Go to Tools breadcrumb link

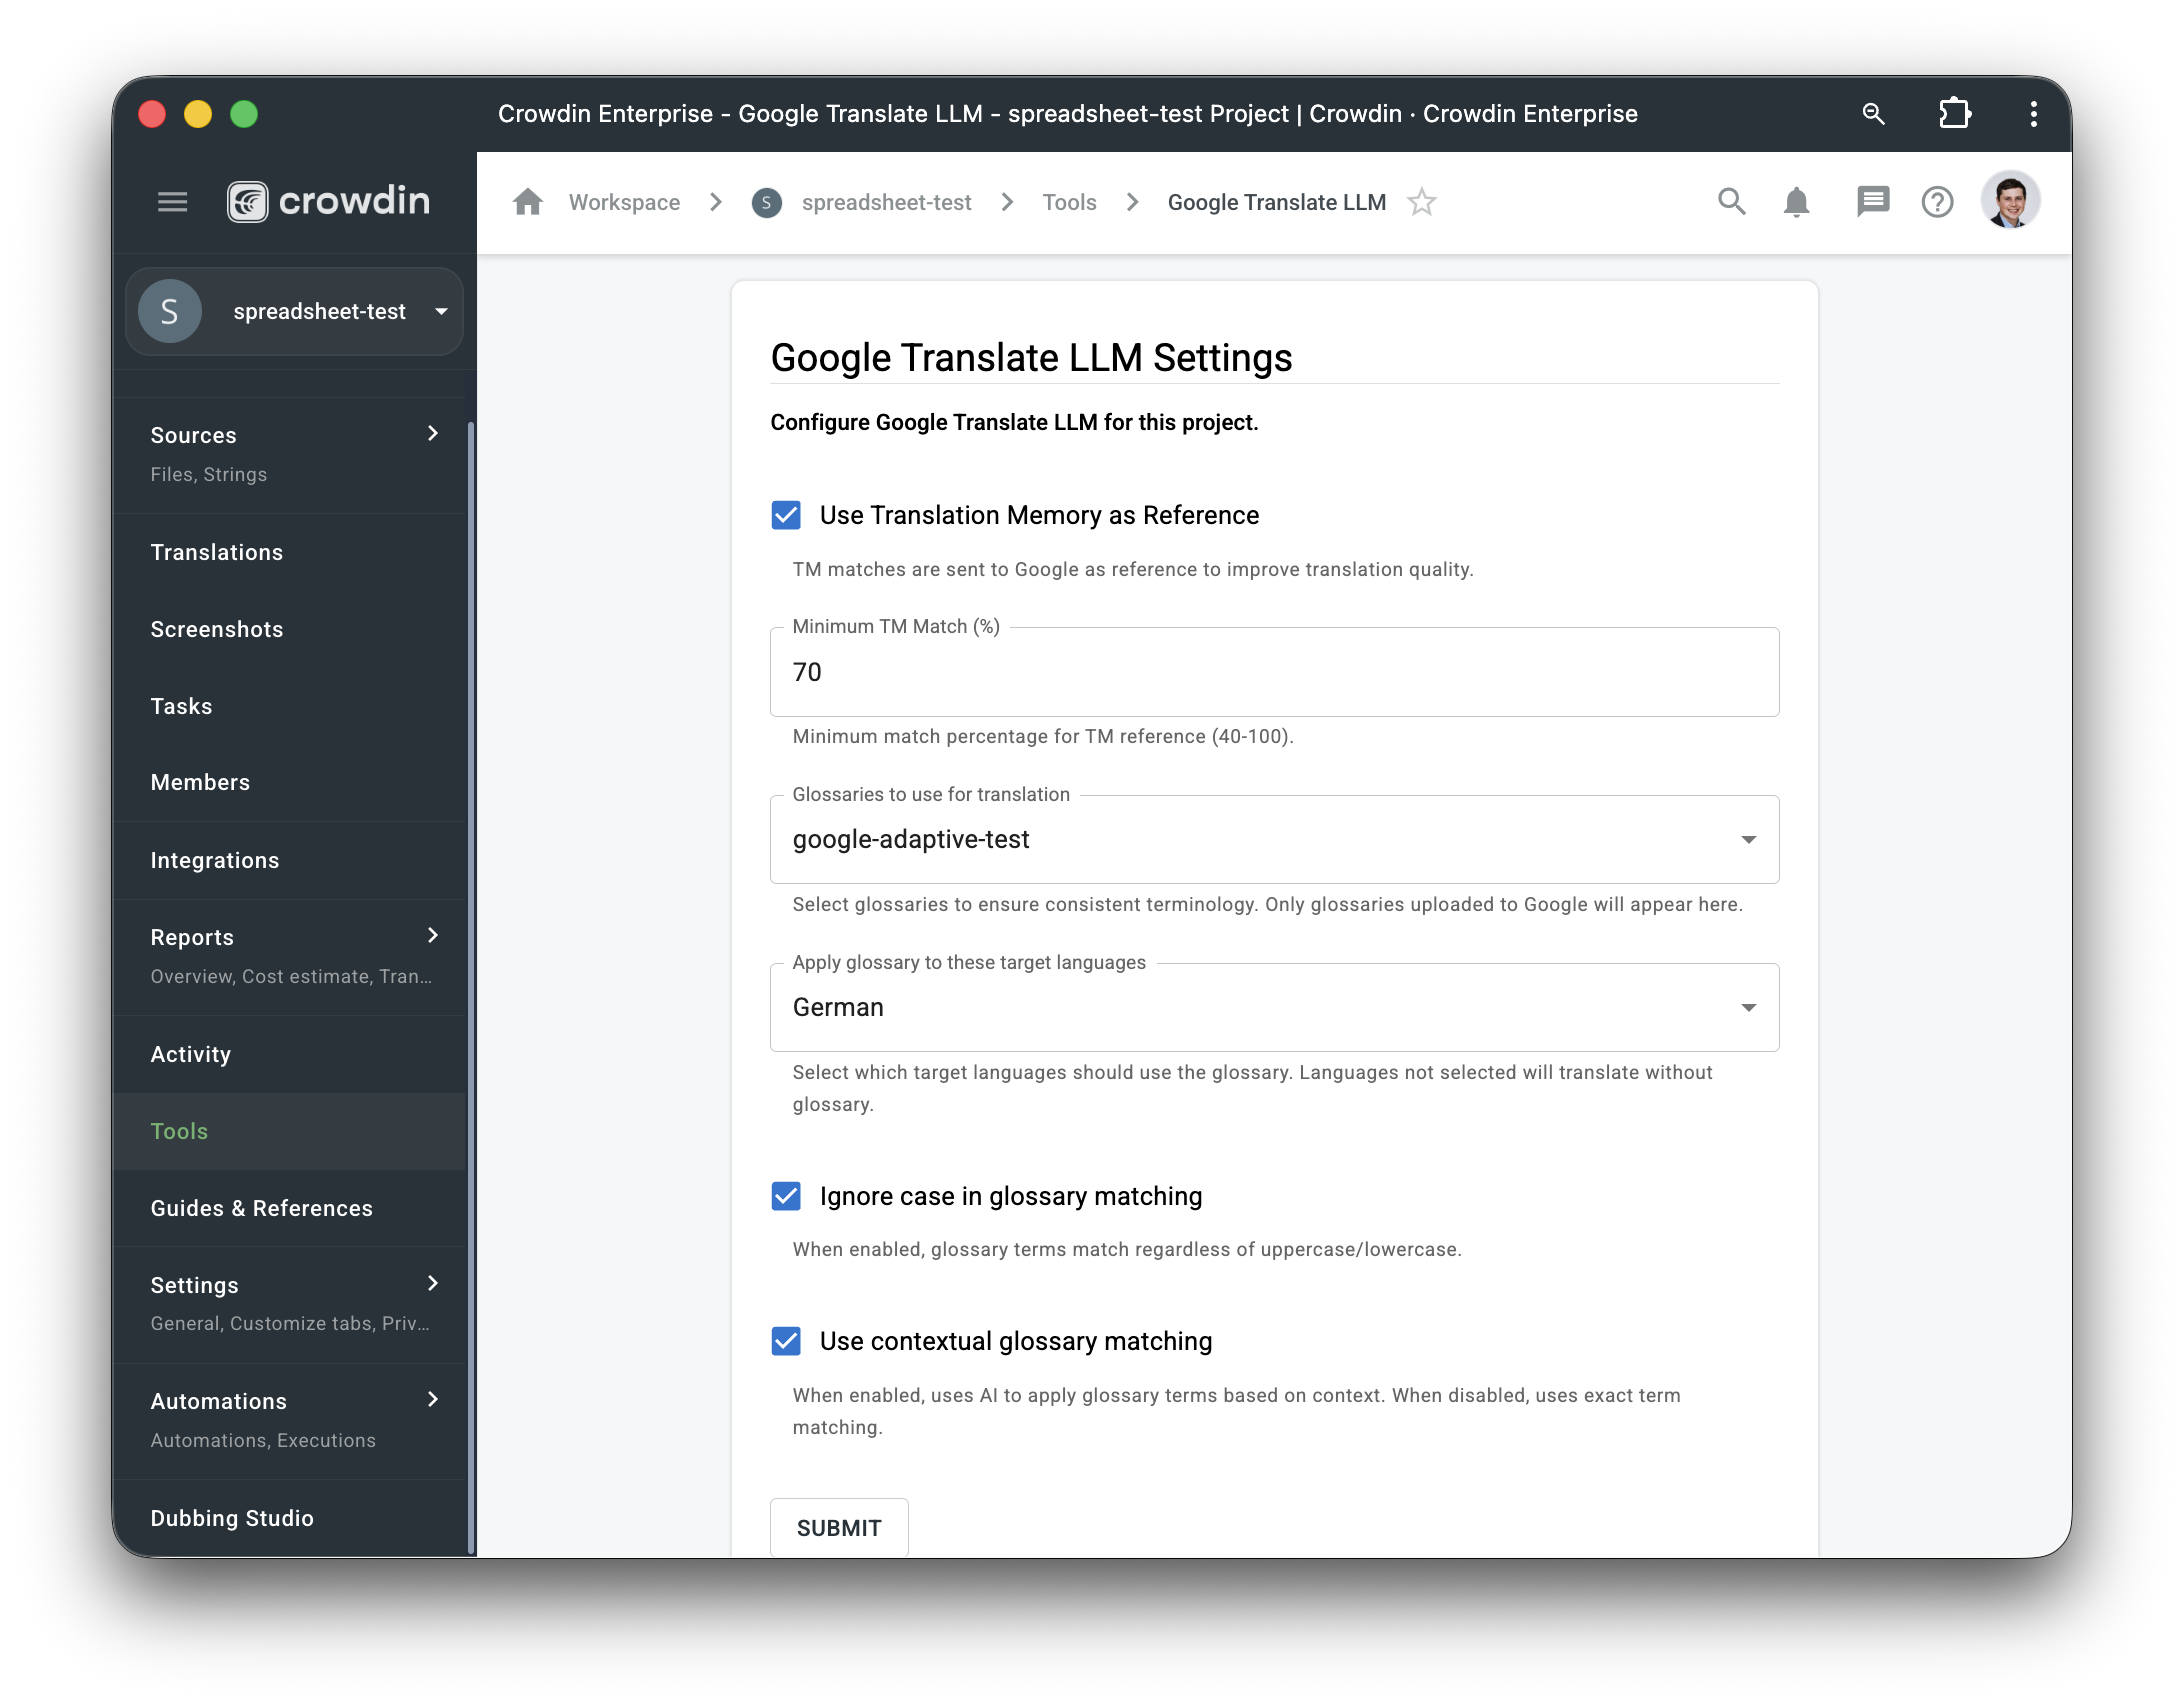[1069, 202]
